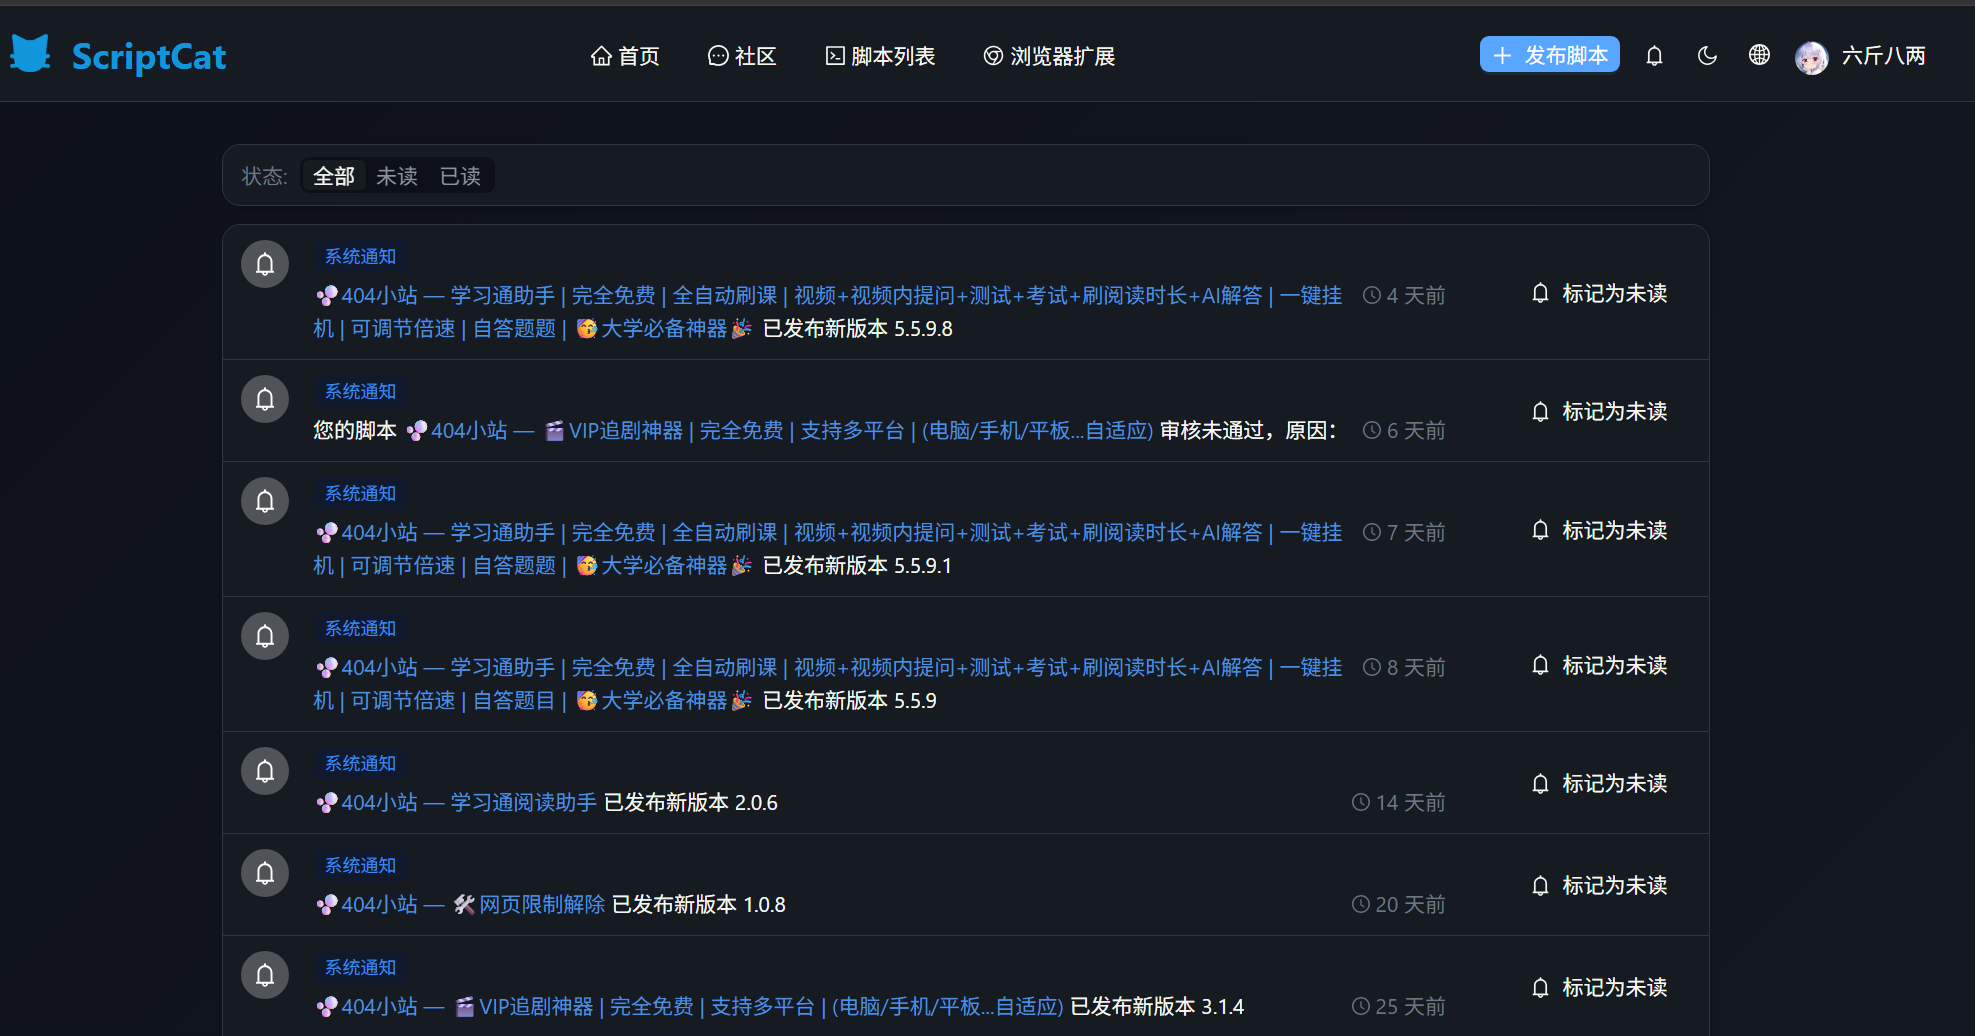
Task: Click bell avatar of the 2.0.6 notification
Action: pos(265,771)
